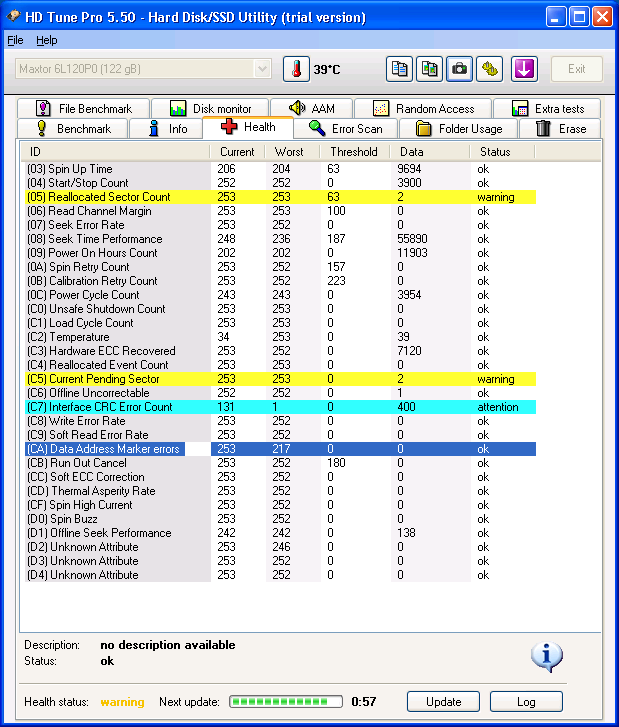Click the purple down-arrow save icon
The height and width of the screenshot is (727, 619).
(525, 69)
